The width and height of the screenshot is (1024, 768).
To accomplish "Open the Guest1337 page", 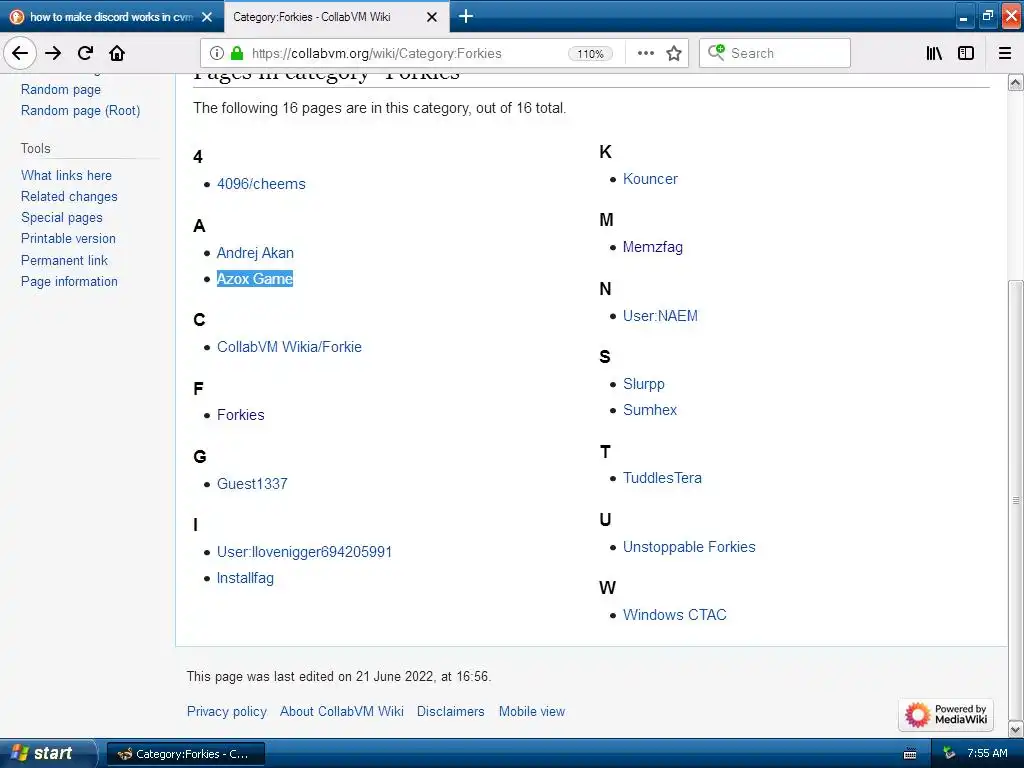I will tap(252, 484).
